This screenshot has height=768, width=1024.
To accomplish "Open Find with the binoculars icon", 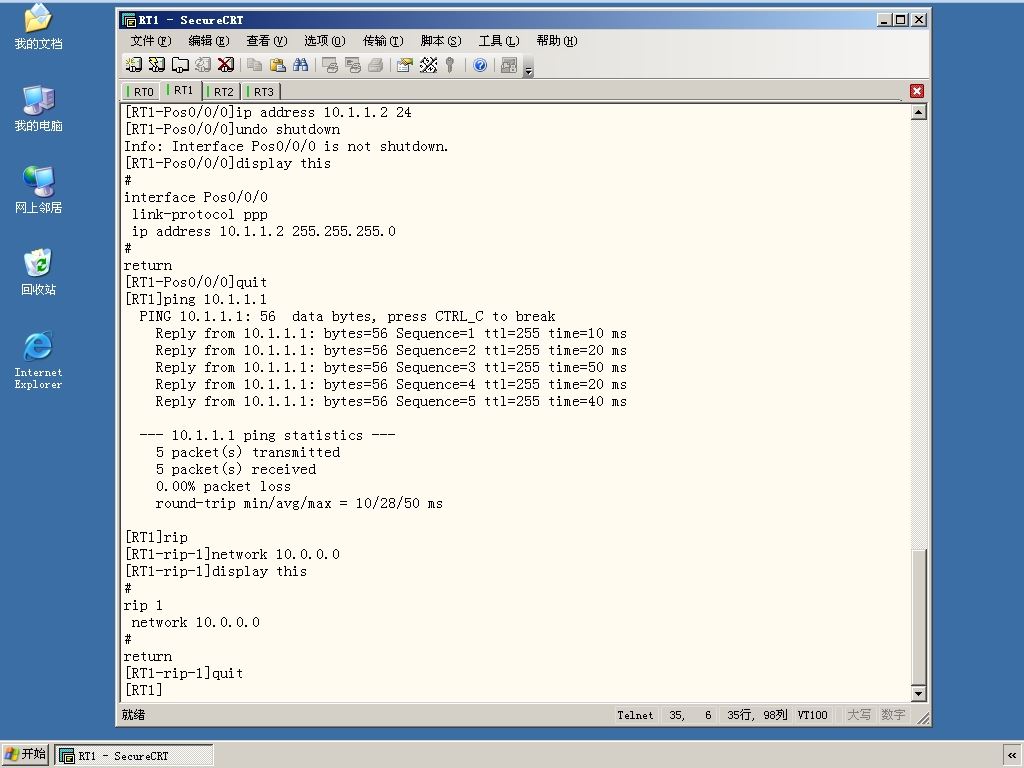I will (300, 65).
